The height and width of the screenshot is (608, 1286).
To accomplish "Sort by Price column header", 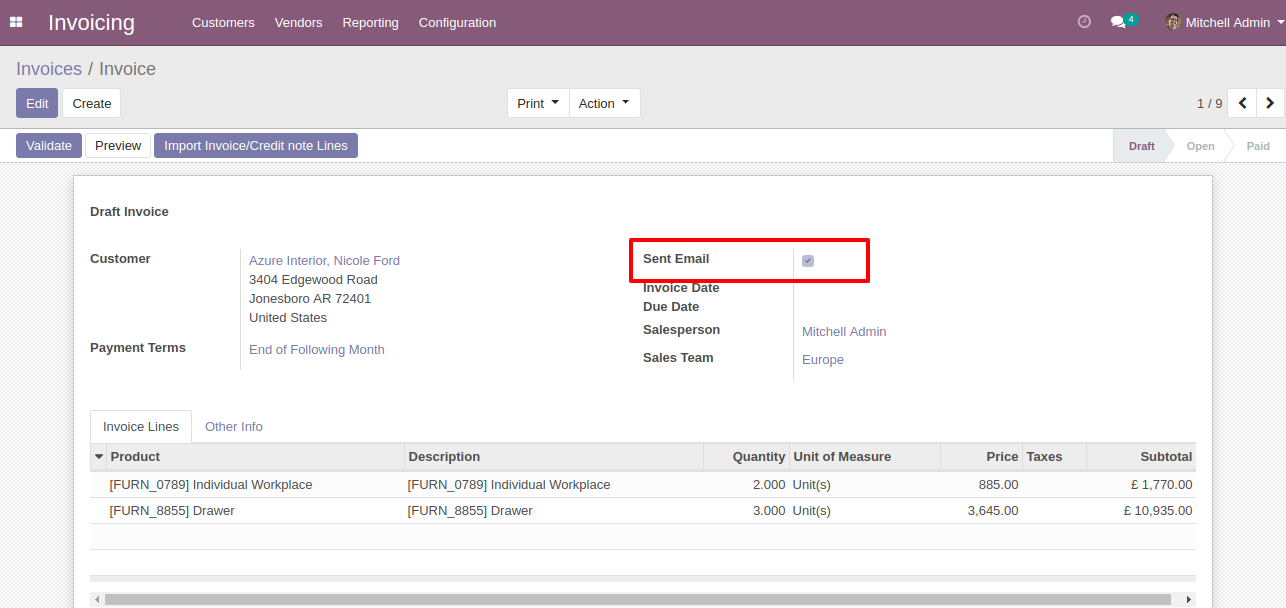I will point(981,456).
